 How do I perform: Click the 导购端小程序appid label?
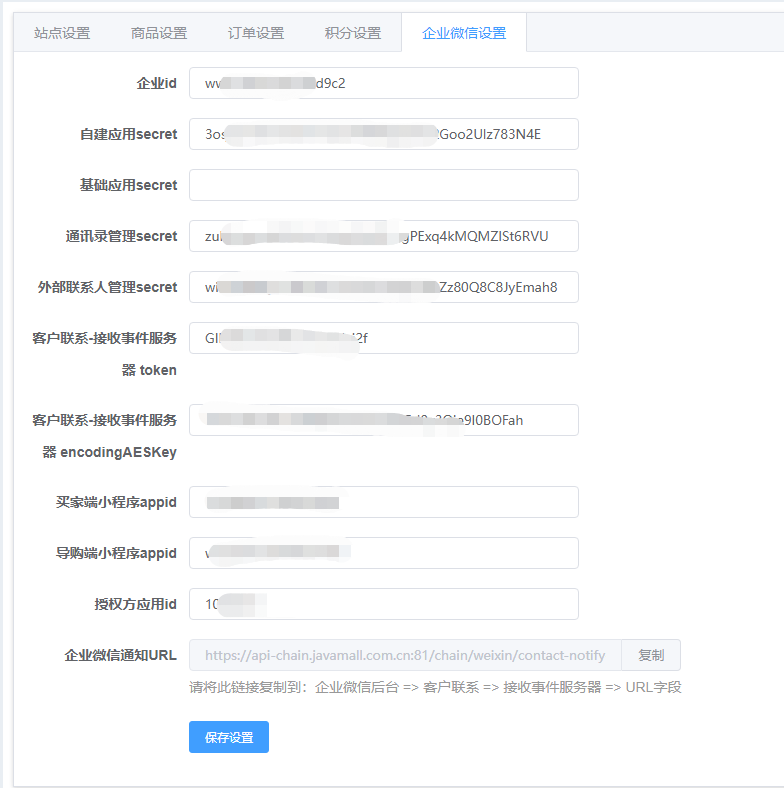coord(116,553)
